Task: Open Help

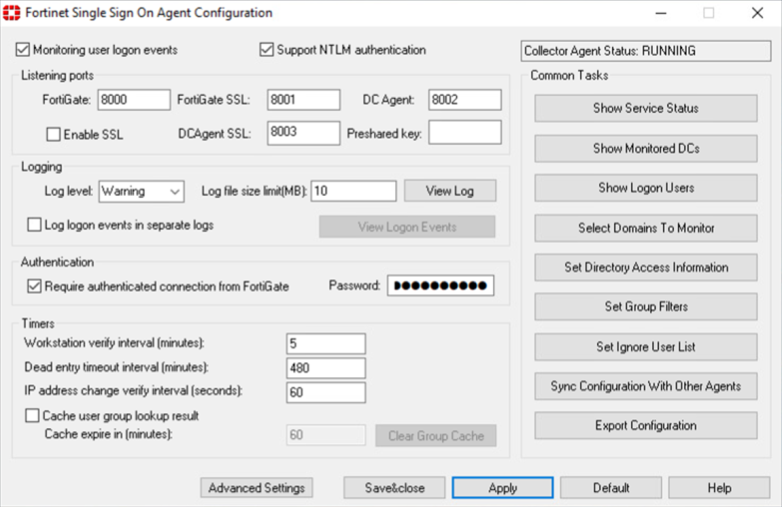Action: 719,488
